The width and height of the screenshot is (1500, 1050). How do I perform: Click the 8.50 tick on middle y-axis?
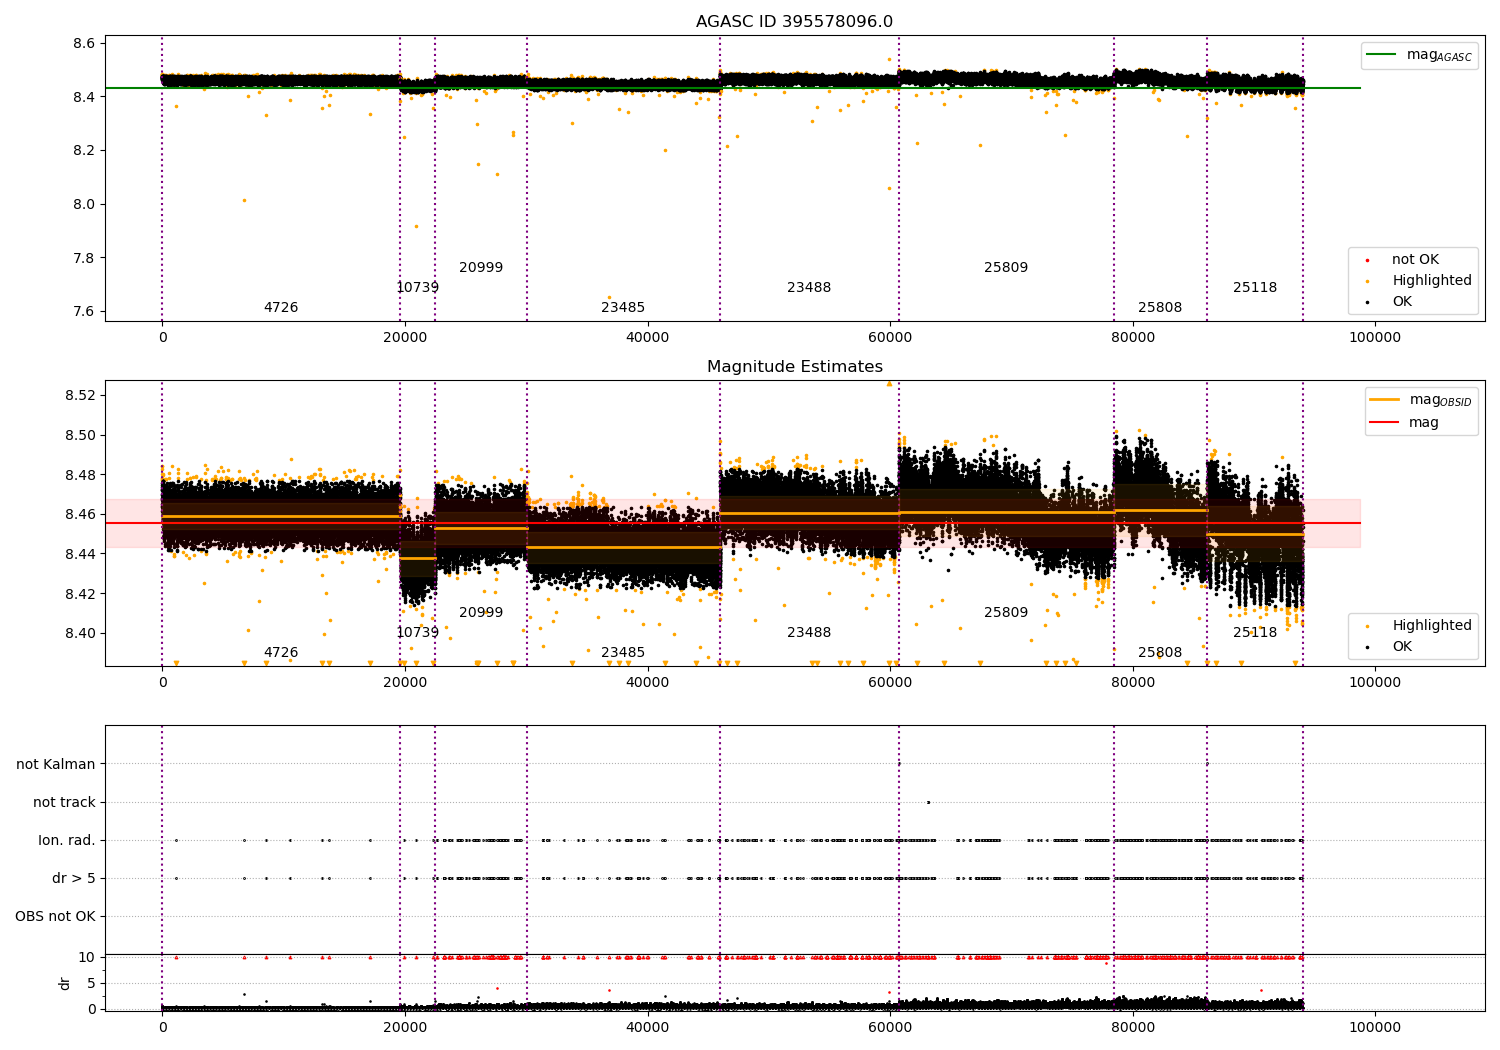pyautogui.click(x=80, y=435)
